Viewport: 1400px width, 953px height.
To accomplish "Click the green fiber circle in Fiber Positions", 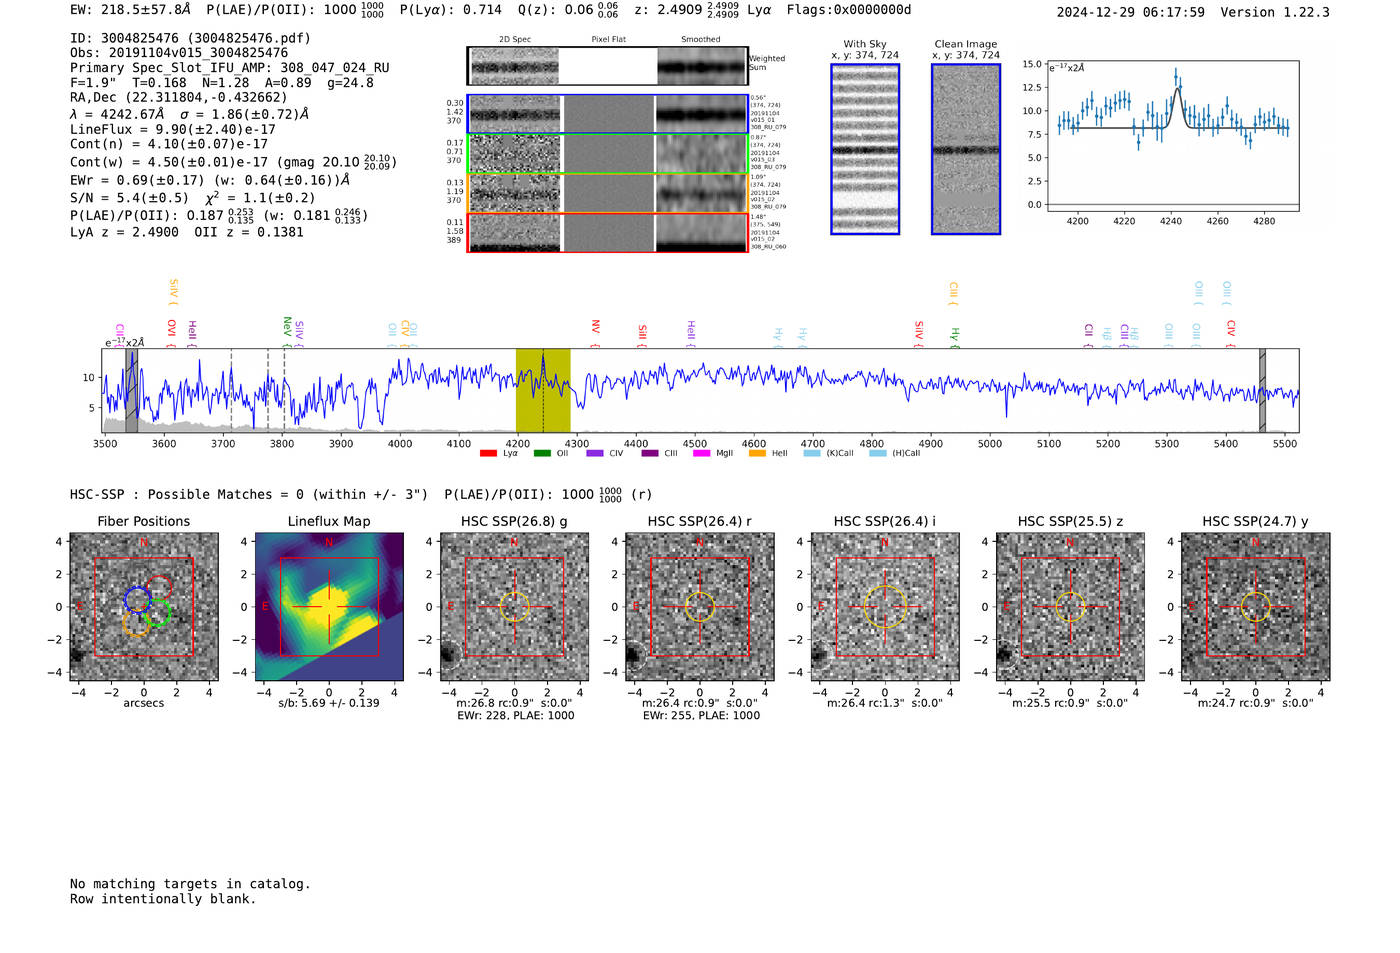I will click(x=157, y=613).
